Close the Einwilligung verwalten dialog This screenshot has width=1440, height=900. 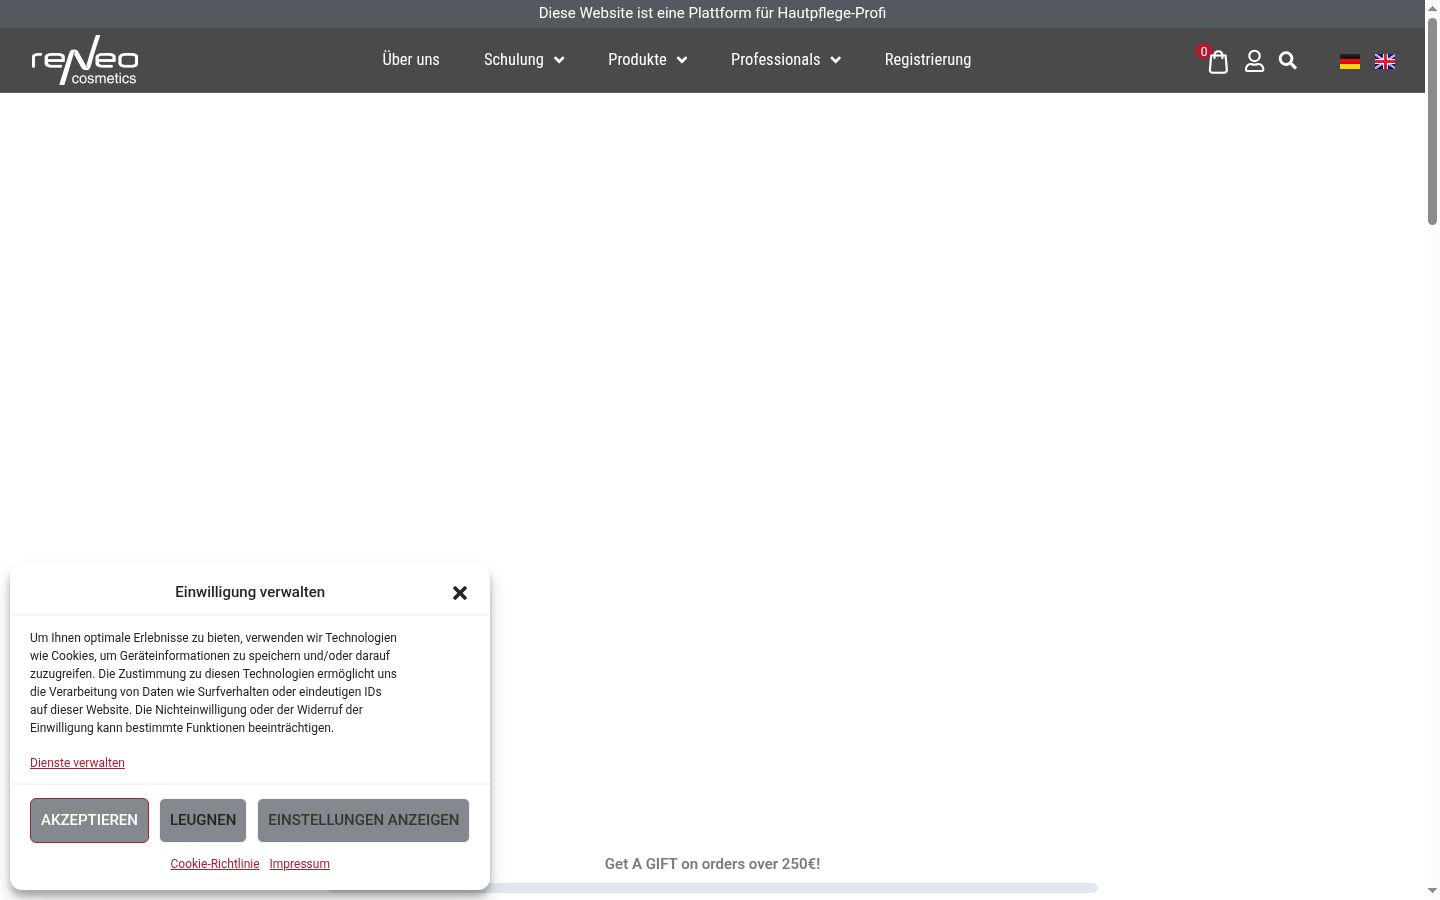click(460, 593)
